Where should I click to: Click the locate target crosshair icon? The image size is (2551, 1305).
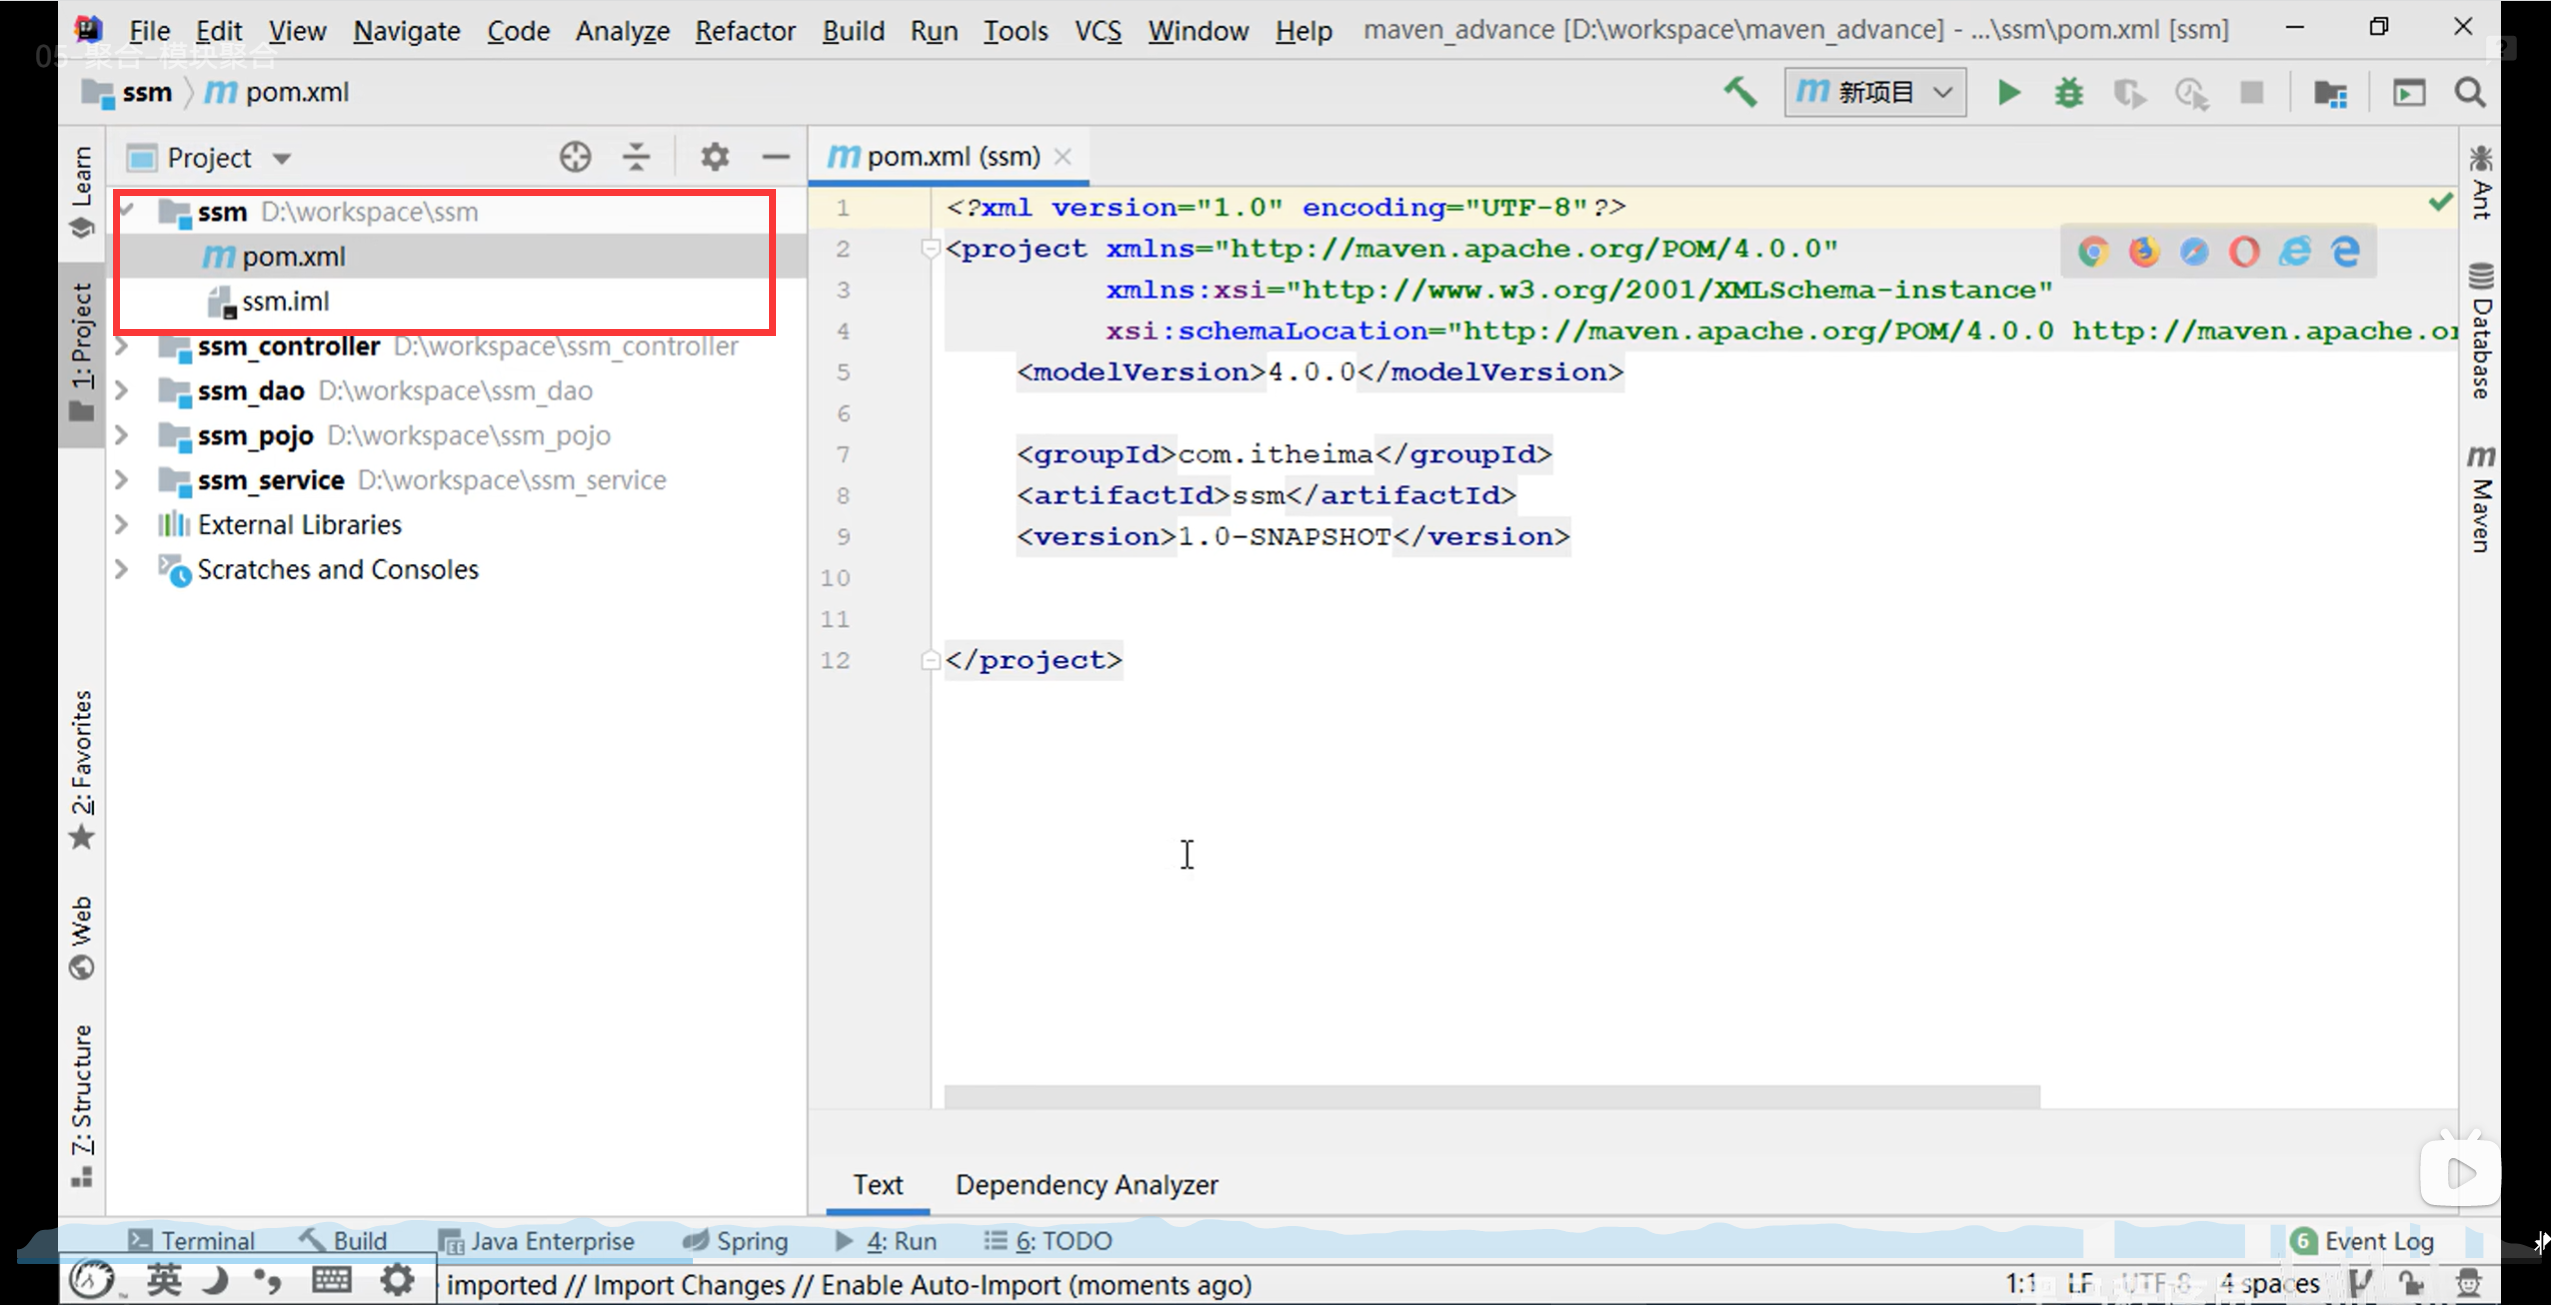click(575, 157)
